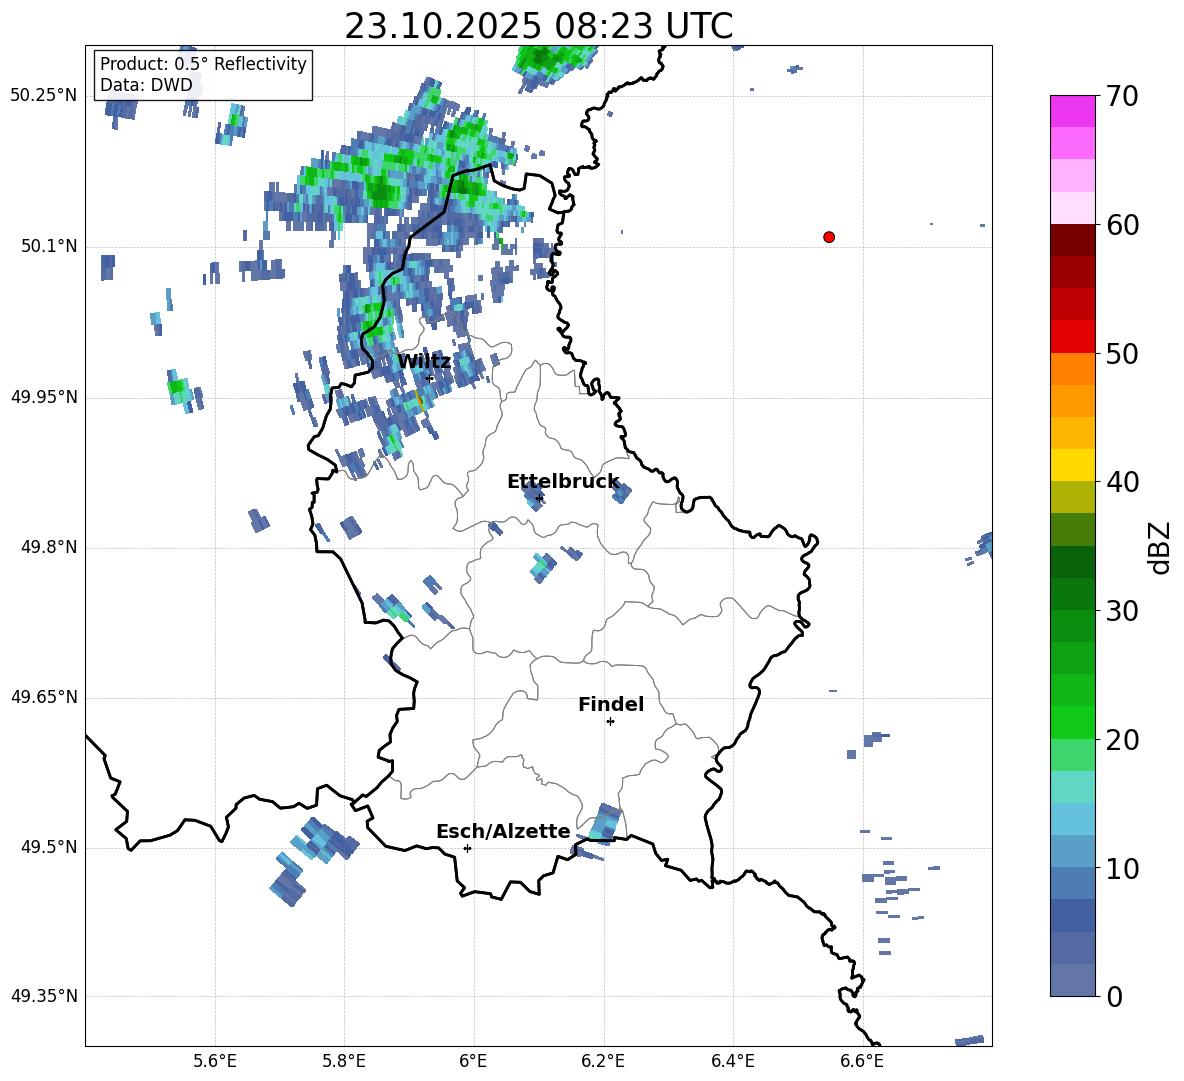
Task: Click the longitude label 6°E
Action: pyautogui.click(x=473, y=1061)
